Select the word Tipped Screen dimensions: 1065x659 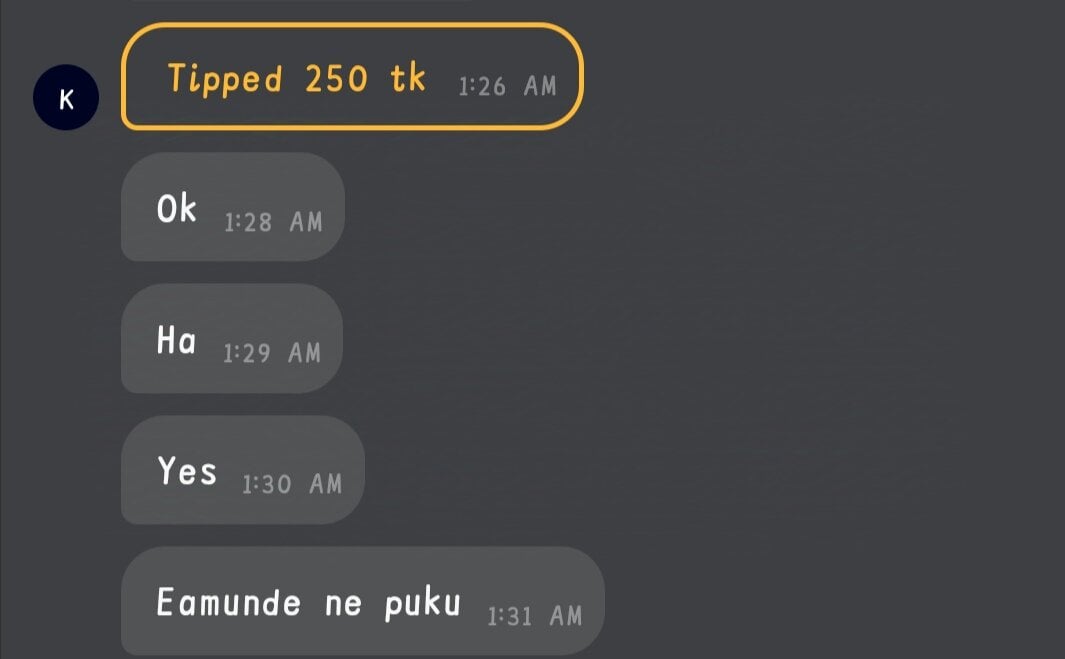[225, 79]
